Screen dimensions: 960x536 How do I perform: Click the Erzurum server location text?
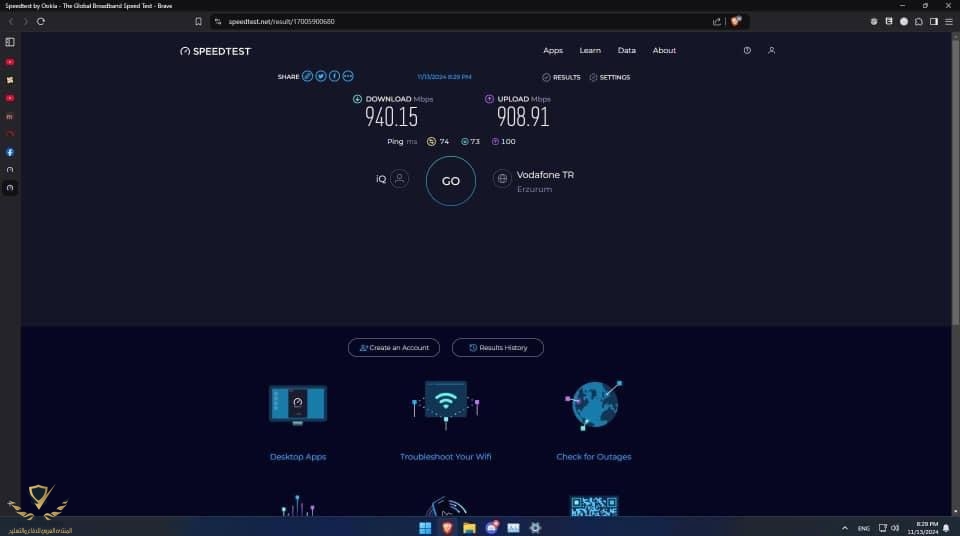pyautogui.click(x=534, y=189)
